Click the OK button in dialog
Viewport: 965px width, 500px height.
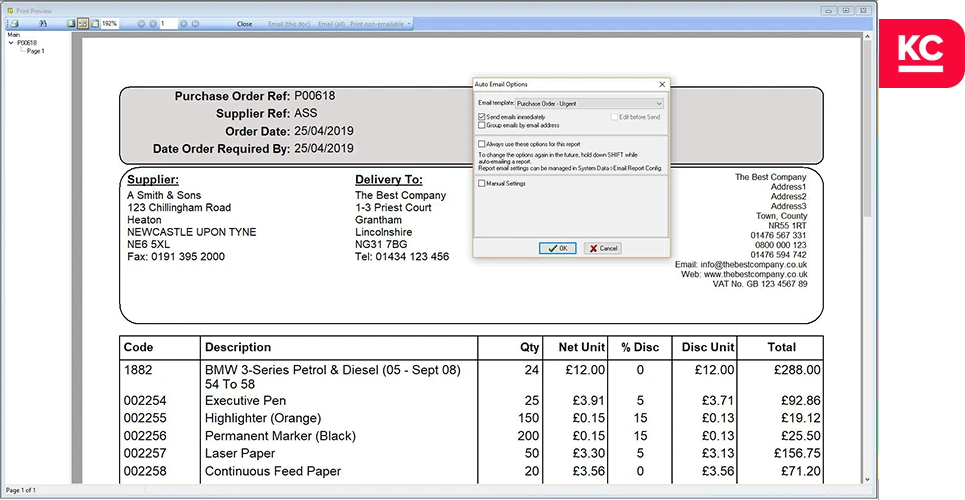(558, 248)
